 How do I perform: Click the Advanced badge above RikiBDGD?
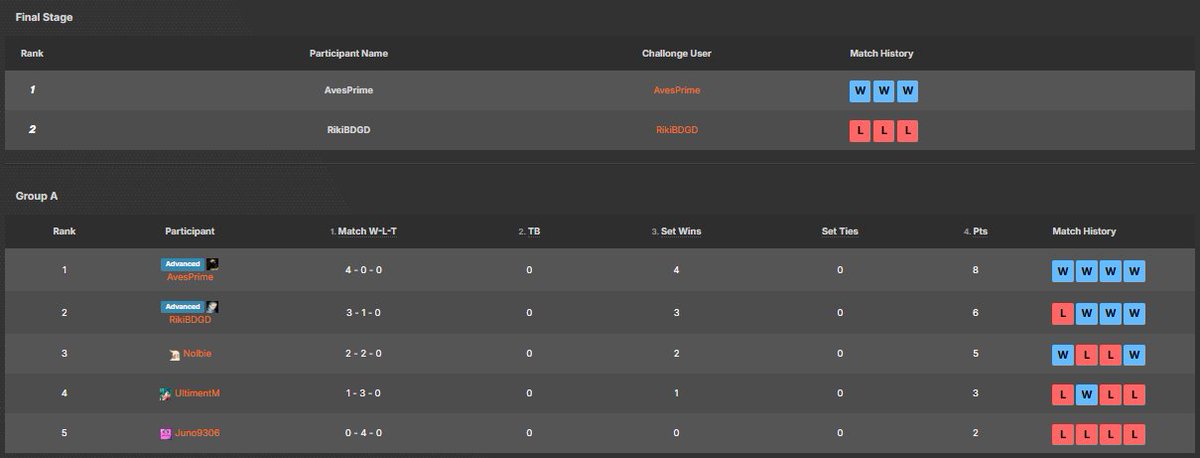click(x=183, y=306)
